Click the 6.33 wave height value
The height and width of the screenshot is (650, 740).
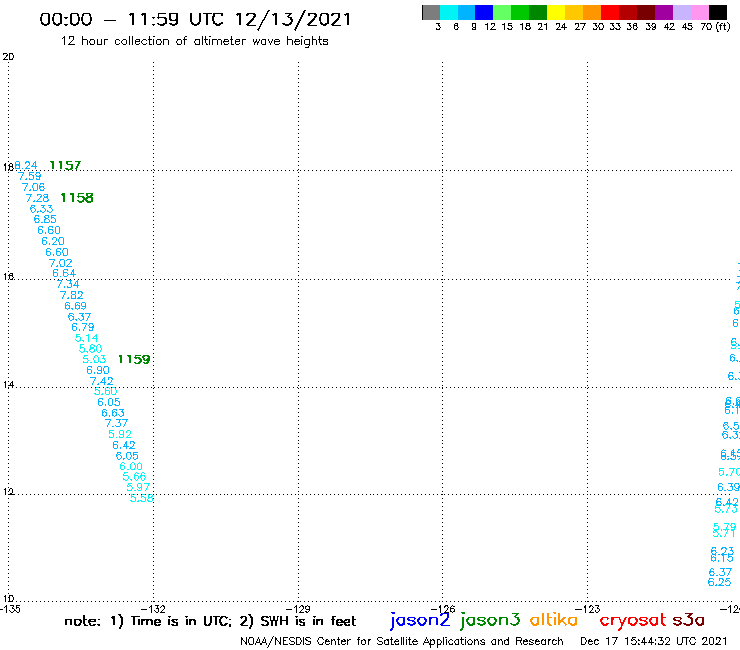click(x=42, y=209)
